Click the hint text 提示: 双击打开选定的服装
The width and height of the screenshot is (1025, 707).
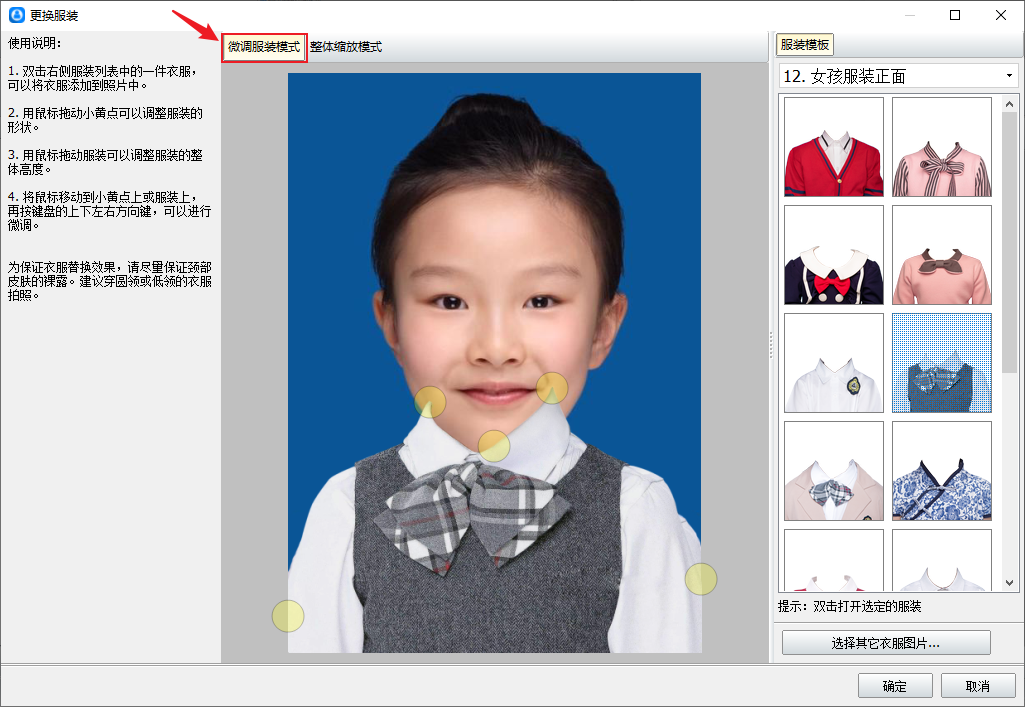click(x=849, y=606)
